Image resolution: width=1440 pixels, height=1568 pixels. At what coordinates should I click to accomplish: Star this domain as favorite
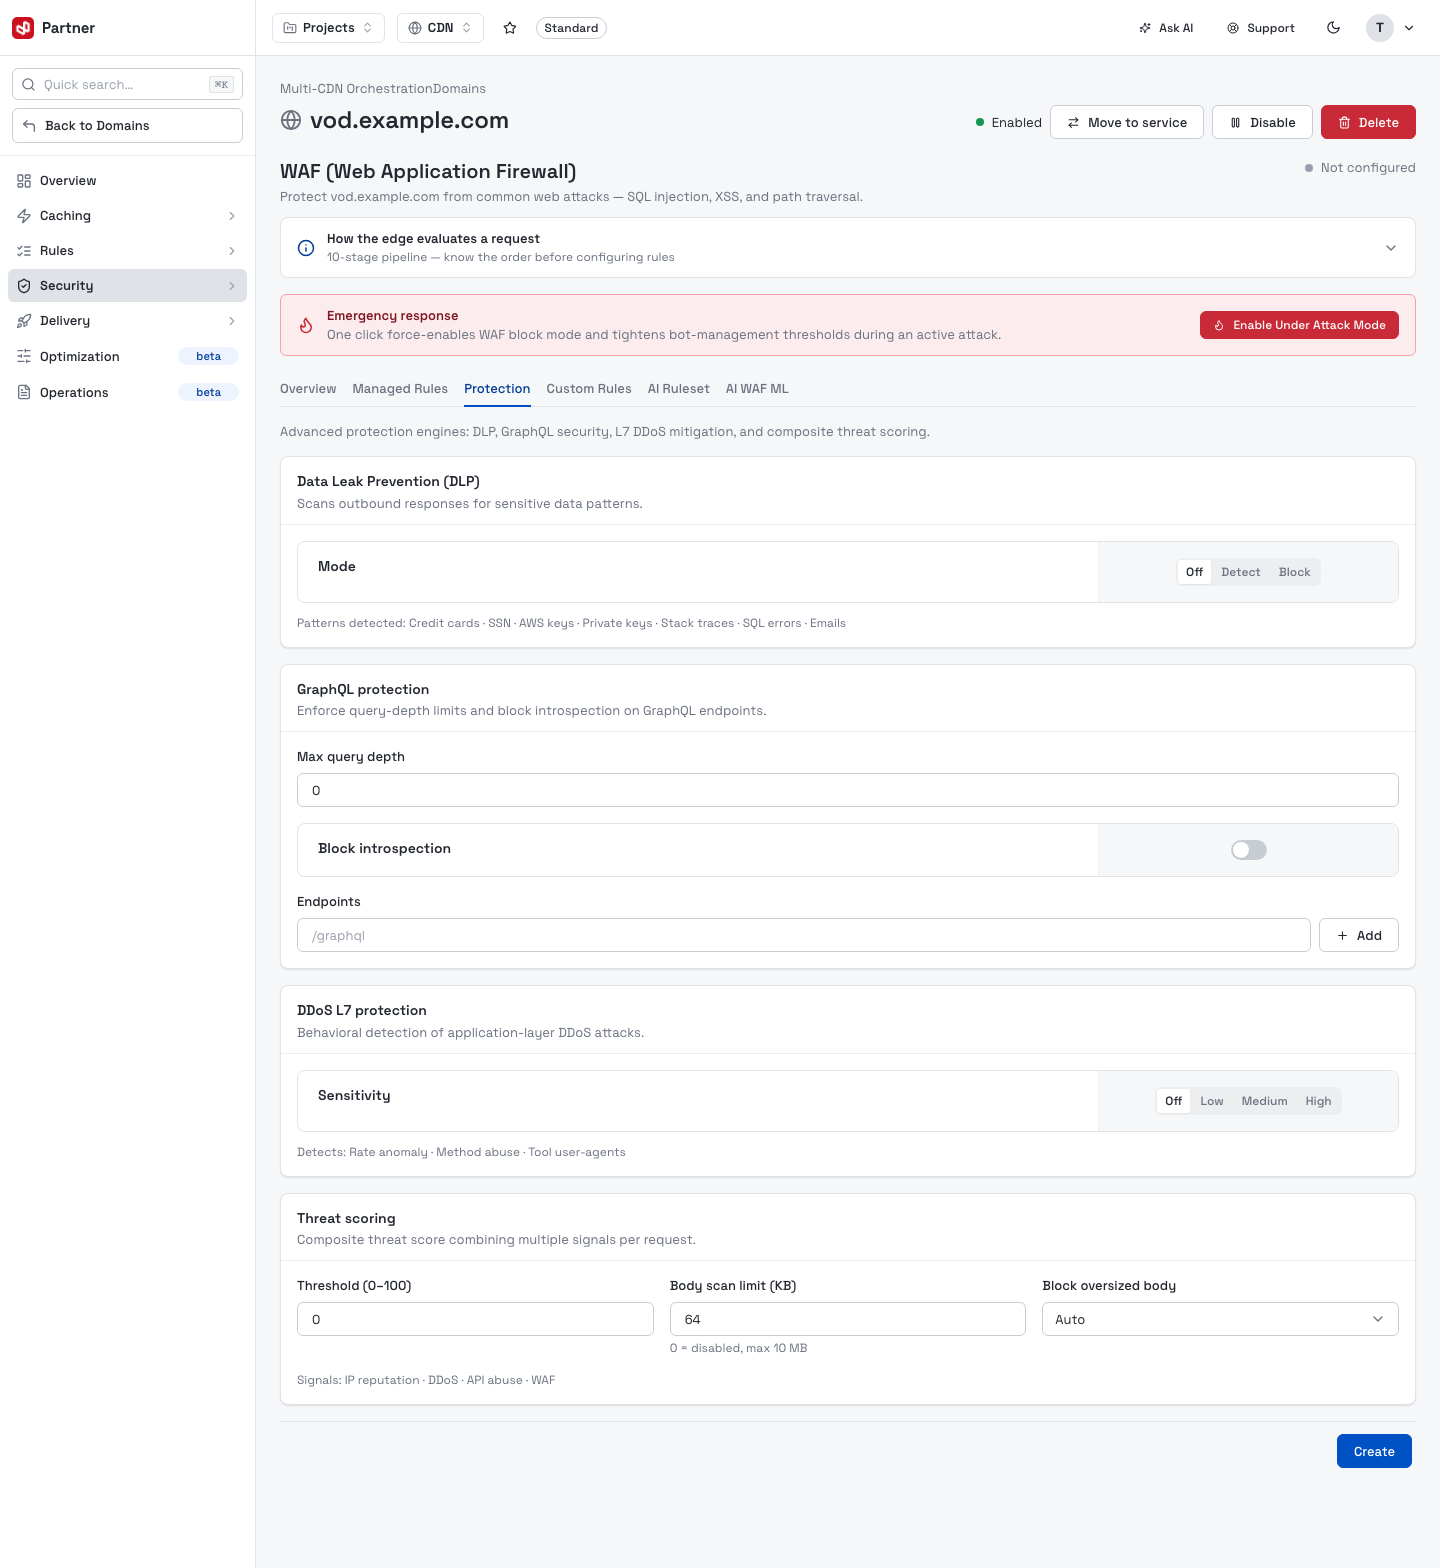point(510,28)
